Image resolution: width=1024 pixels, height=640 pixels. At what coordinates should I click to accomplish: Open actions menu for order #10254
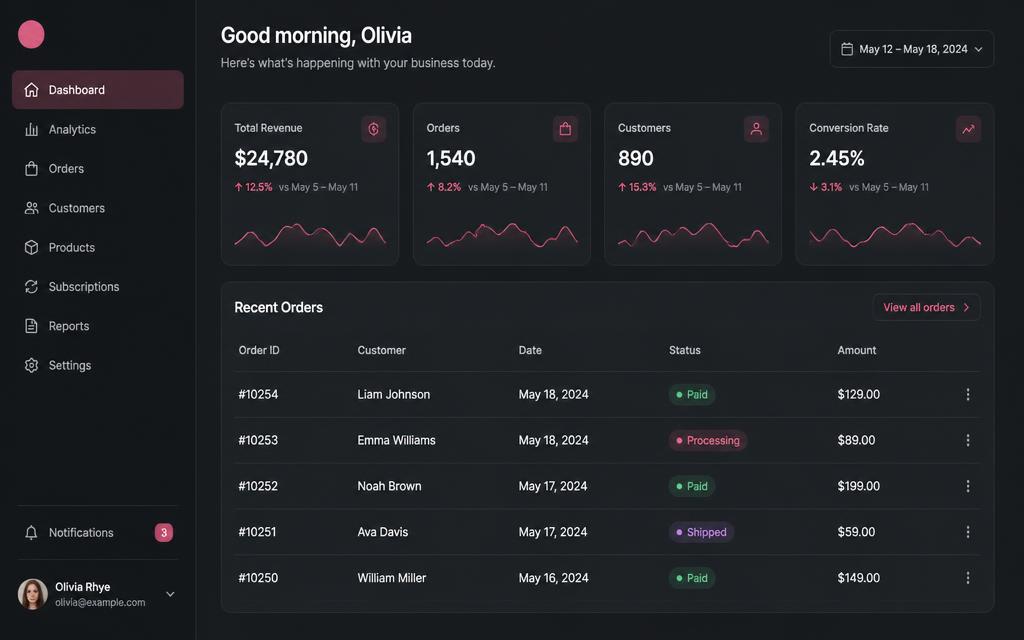[968, 394]
